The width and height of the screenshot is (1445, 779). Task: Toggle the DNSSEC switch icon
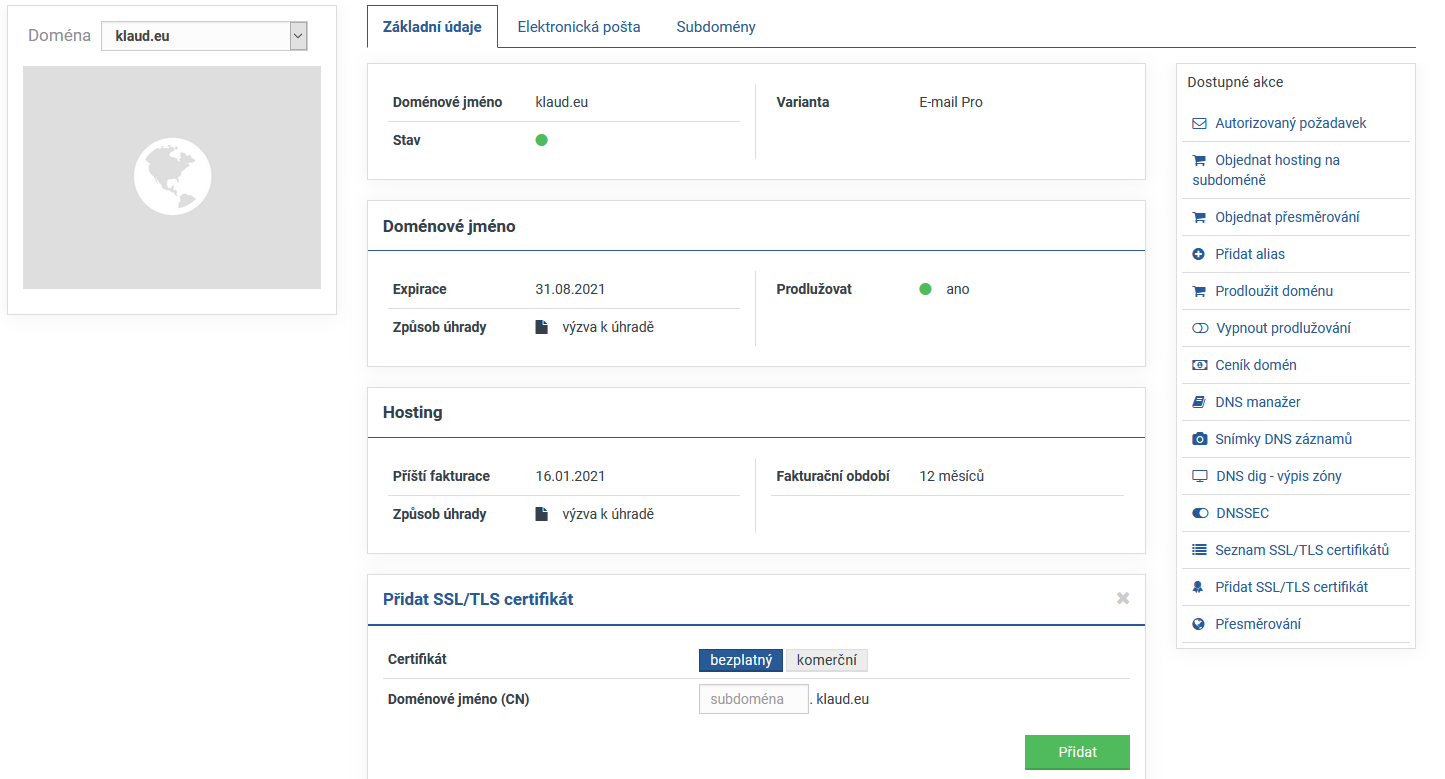[1200, 514]
